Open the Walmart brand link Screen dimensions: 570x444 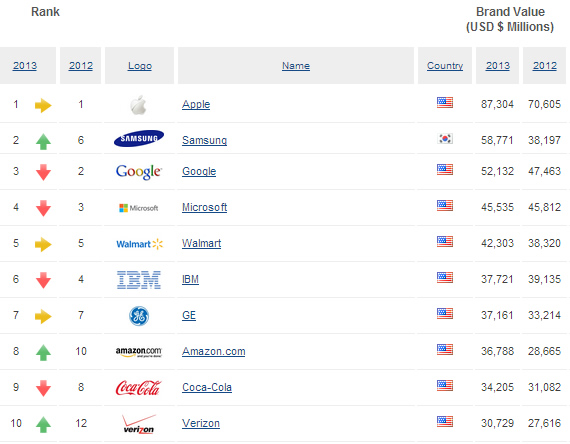pos(201,243)
